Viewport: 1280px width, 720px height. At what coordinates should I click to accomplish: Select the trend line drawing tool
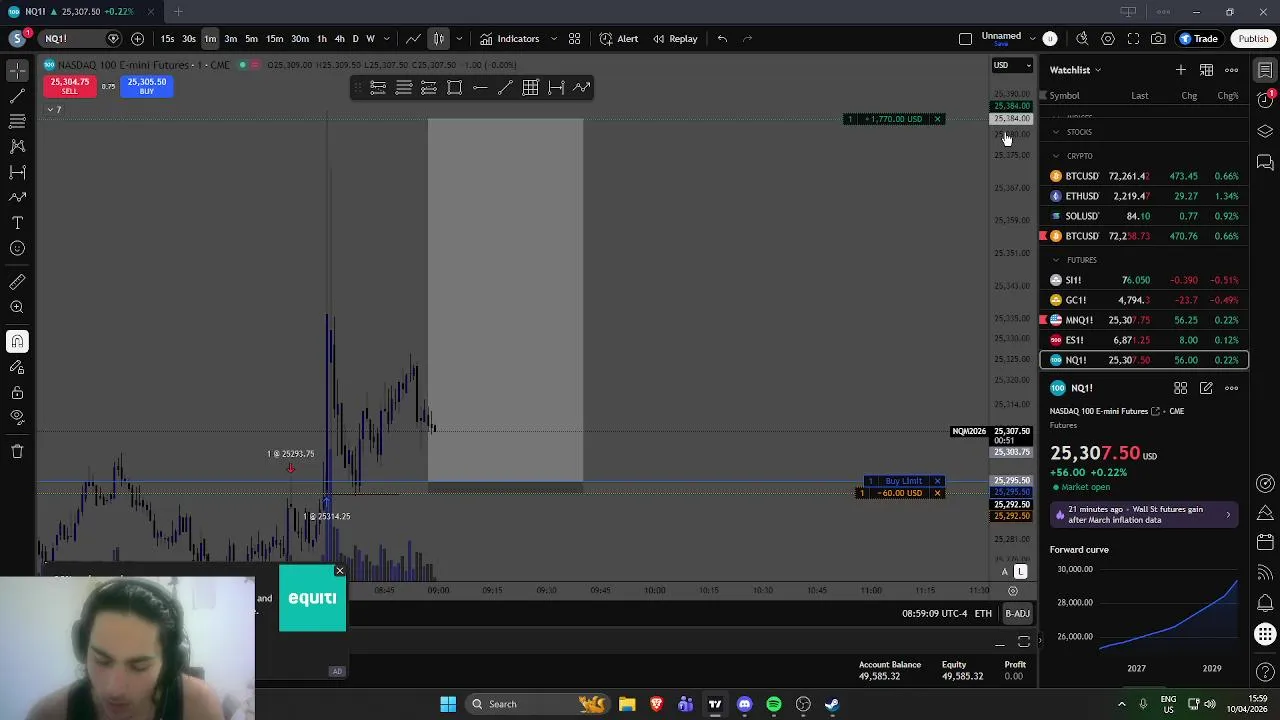point(17,96)
